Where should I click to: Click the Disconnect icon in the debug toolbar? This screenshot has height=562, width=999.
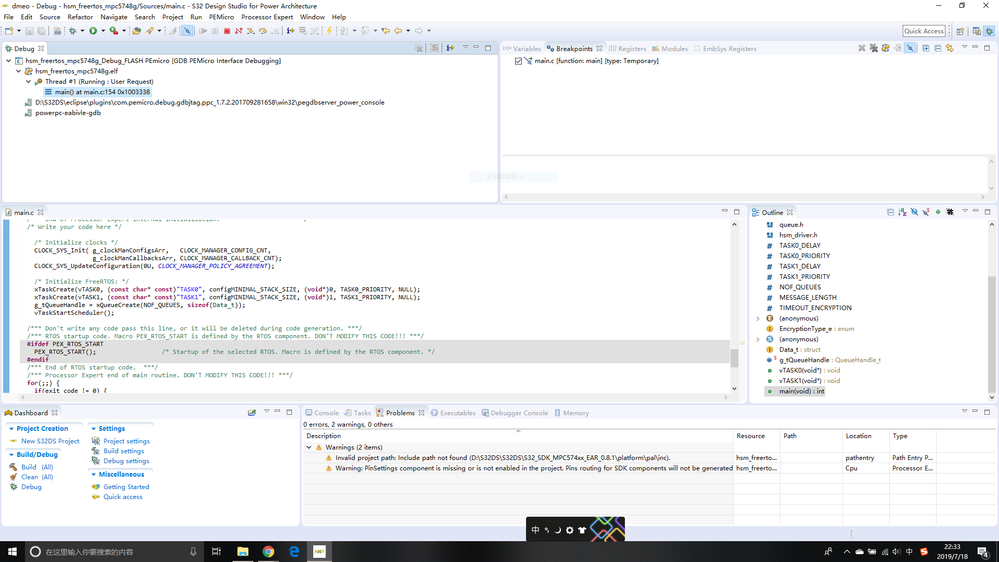coord(238,31)
